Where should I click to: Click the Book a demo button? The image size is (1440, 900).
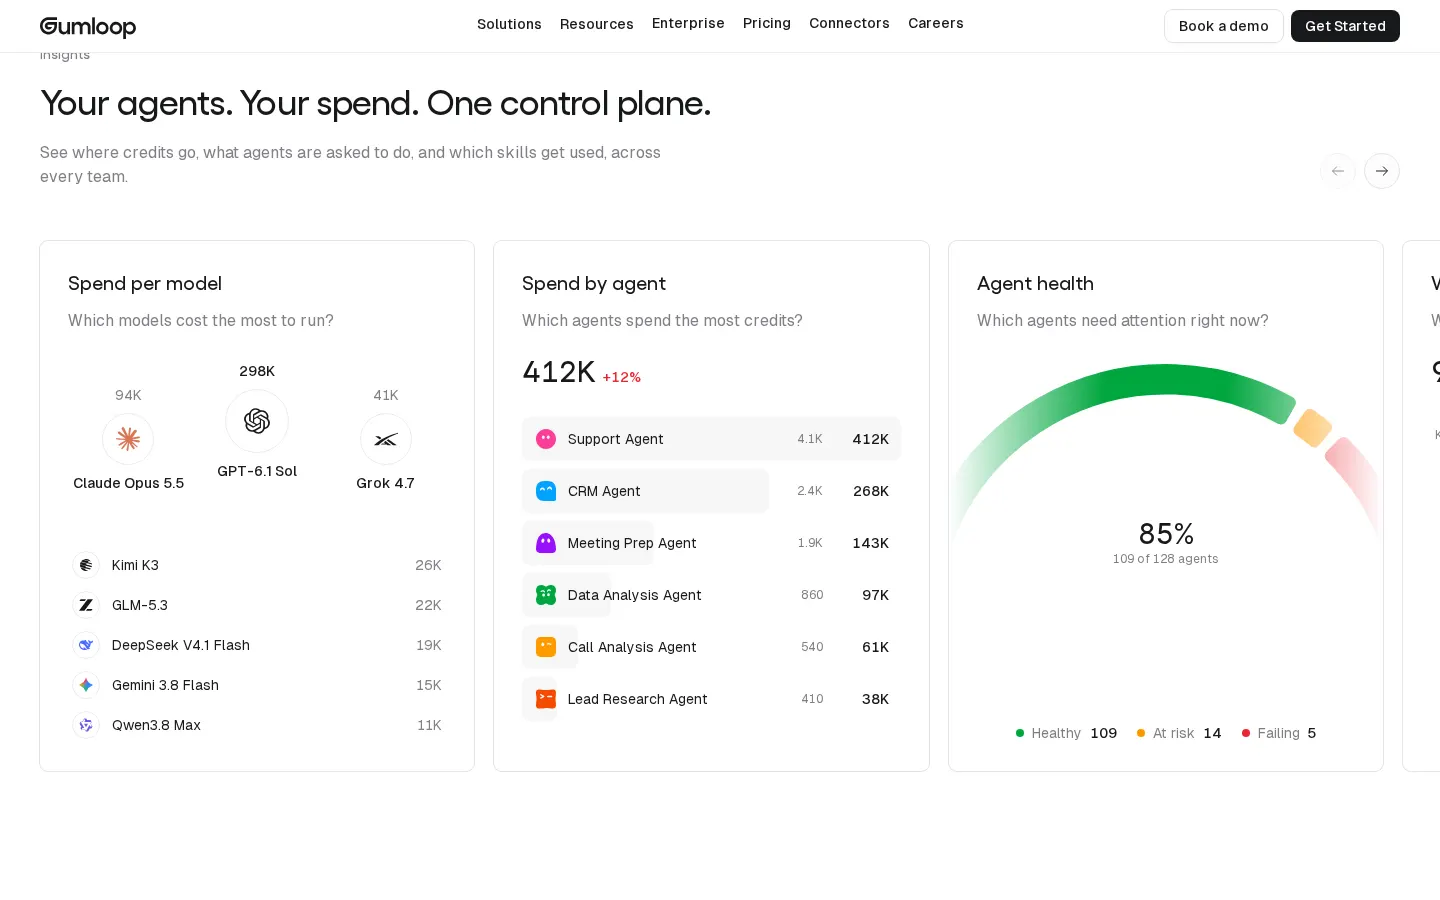tap(1224, 26)
